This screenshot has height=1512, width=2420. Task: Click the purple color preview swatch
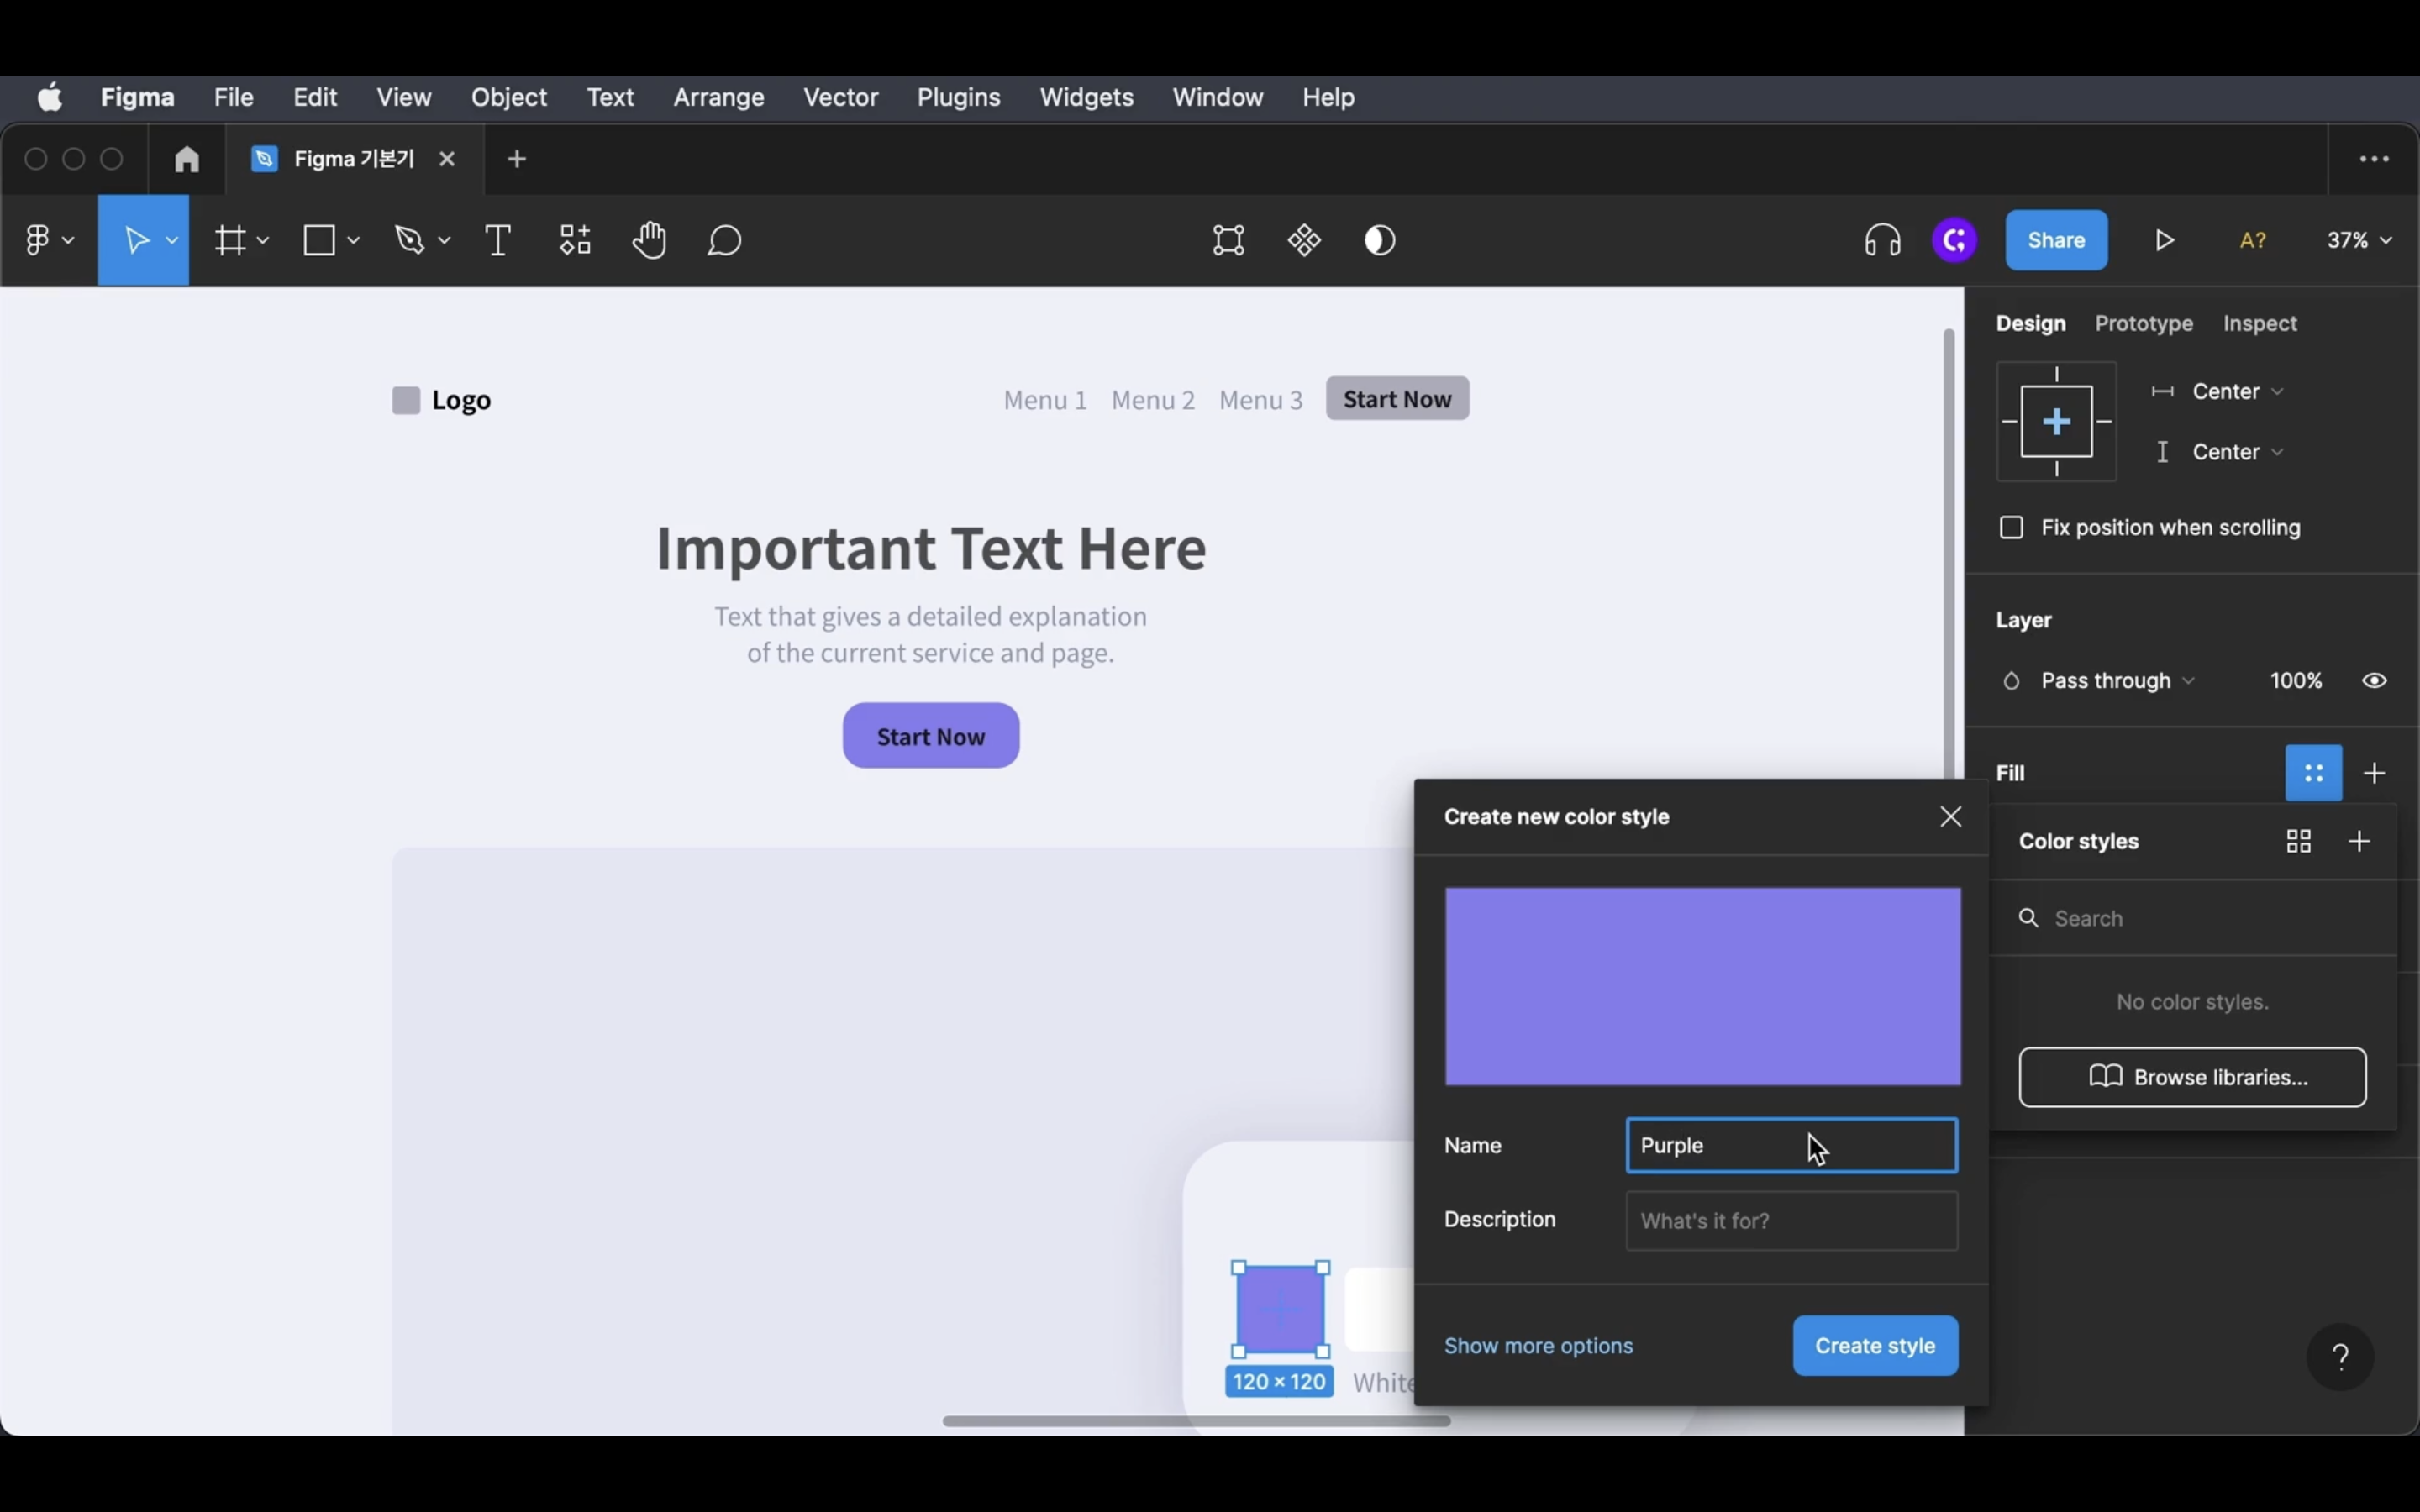point(1702,986)
